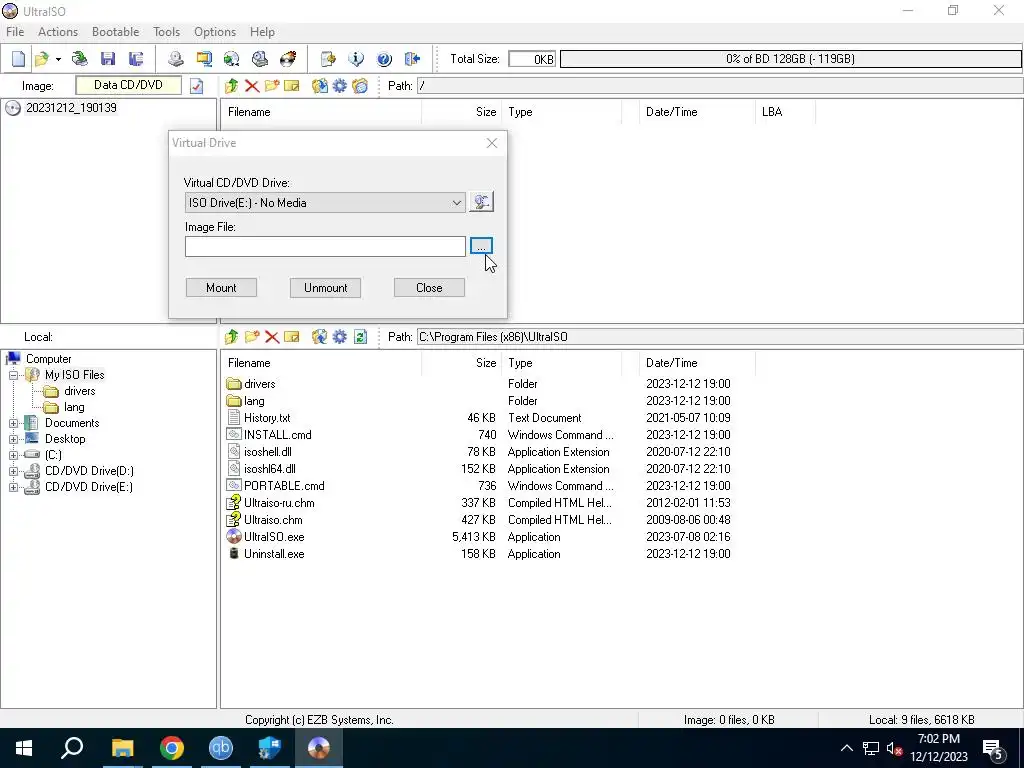Open the Tools menu

click(167, 32)
